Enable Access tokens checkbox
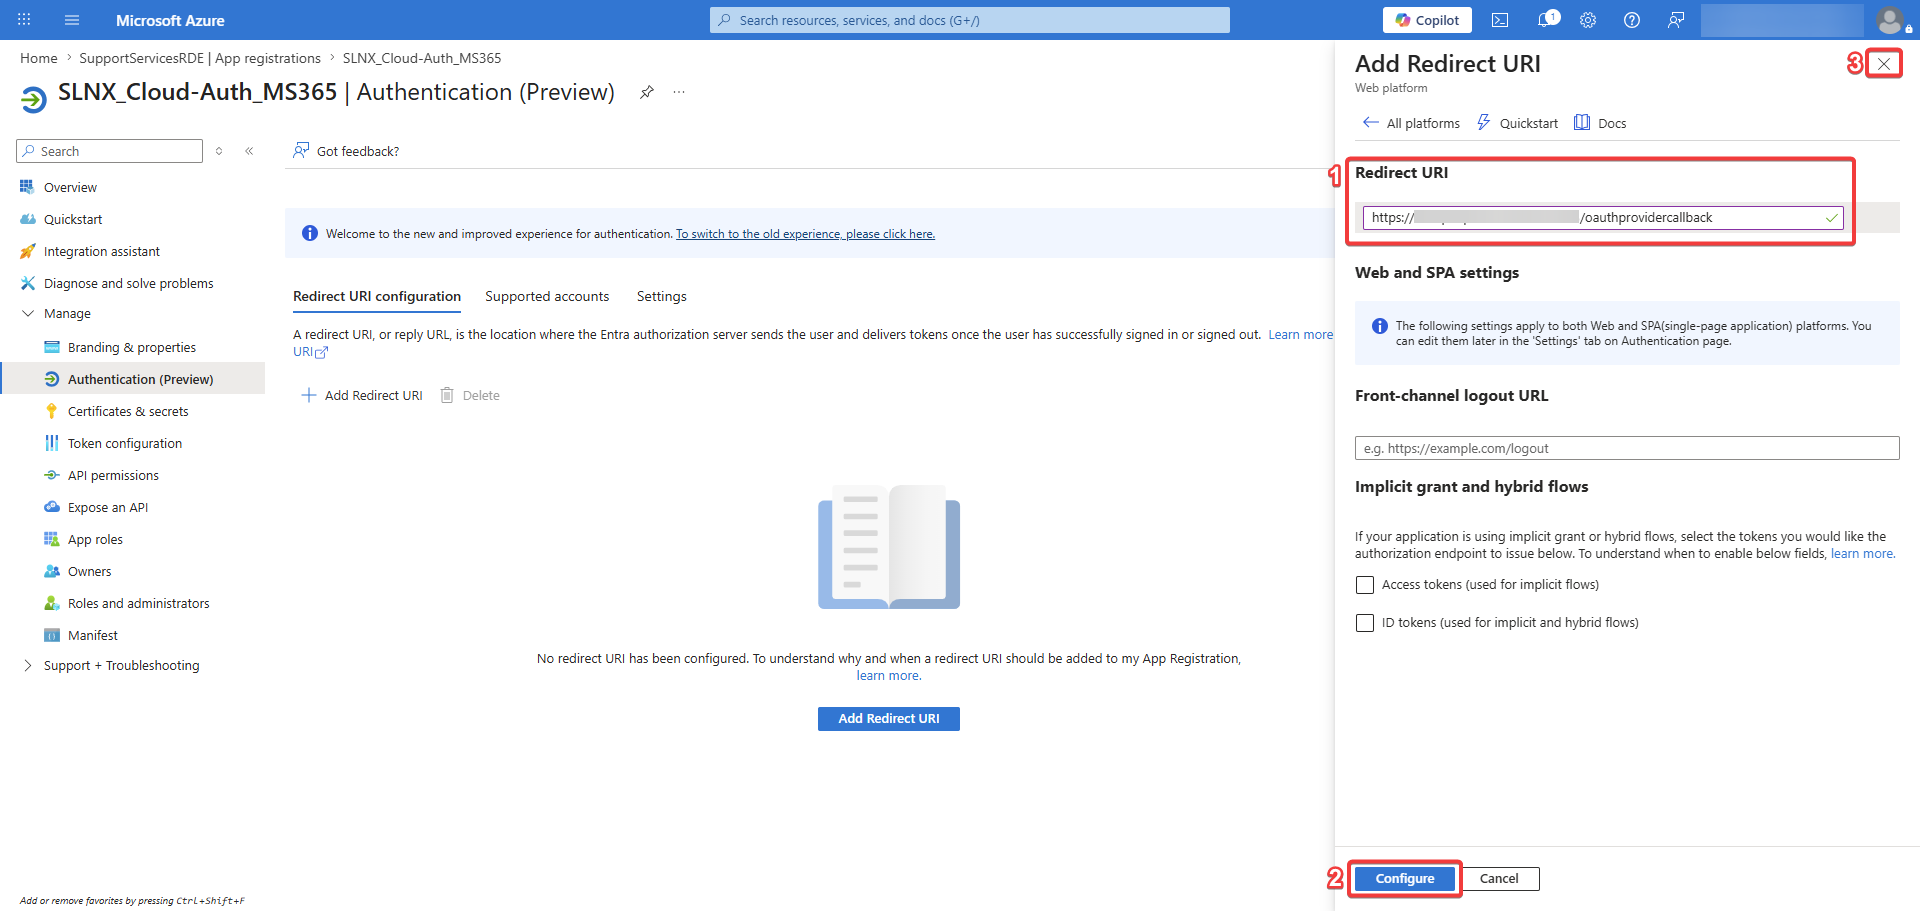Image resolution: width=1920 pixels, height=911 pixels. pos(1365,585)
